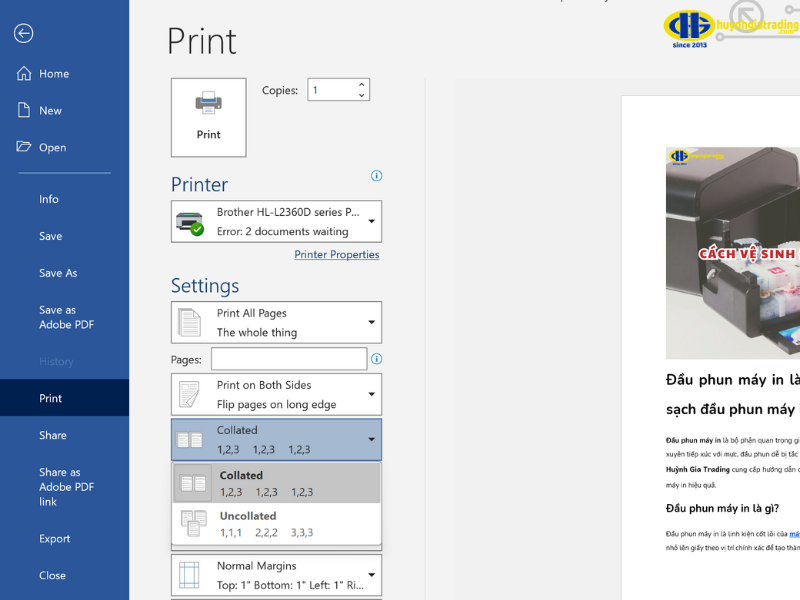This screenshot has height=600, width=800.
Task: Click the Print button with printer icon
Action: [x=208, y=117]
